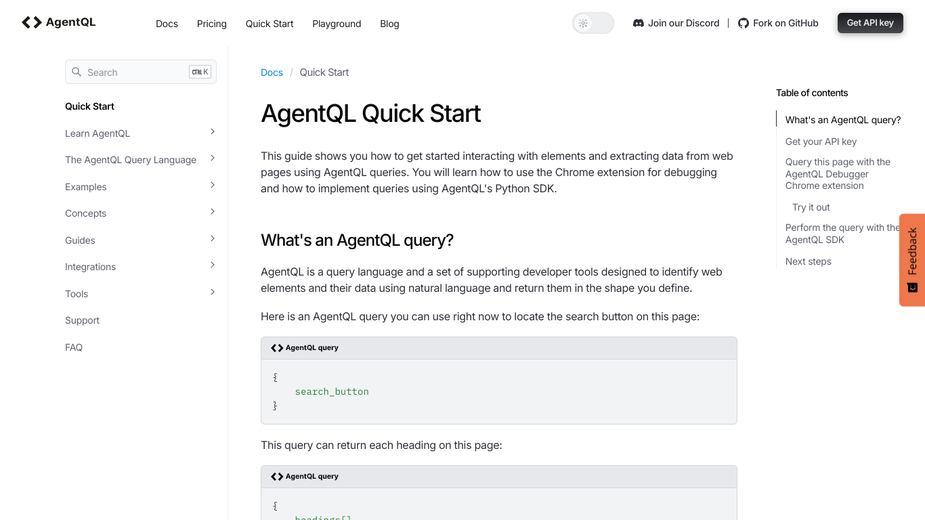Open the Feedback side tab
The width and height of the screenshot is (925, 520).
pos(912,260)
